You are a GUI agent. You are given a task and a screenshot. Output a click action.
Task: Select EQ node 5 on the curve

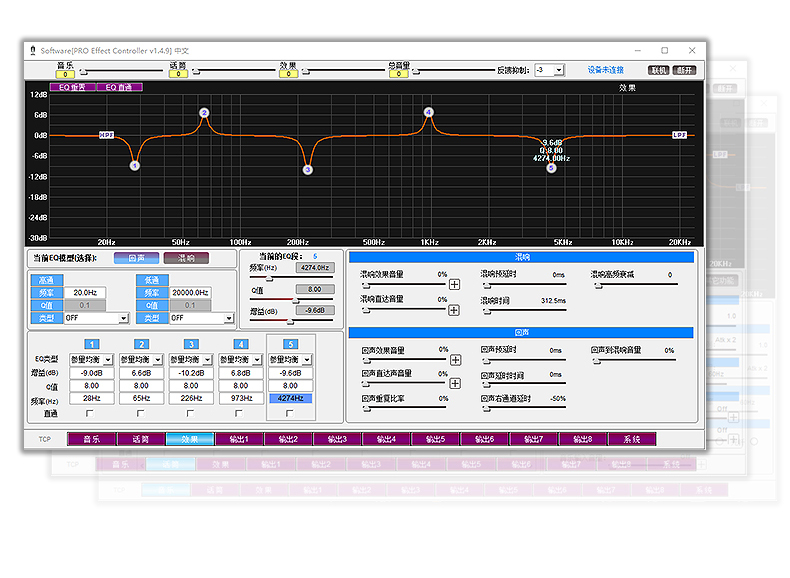[551, 168]
